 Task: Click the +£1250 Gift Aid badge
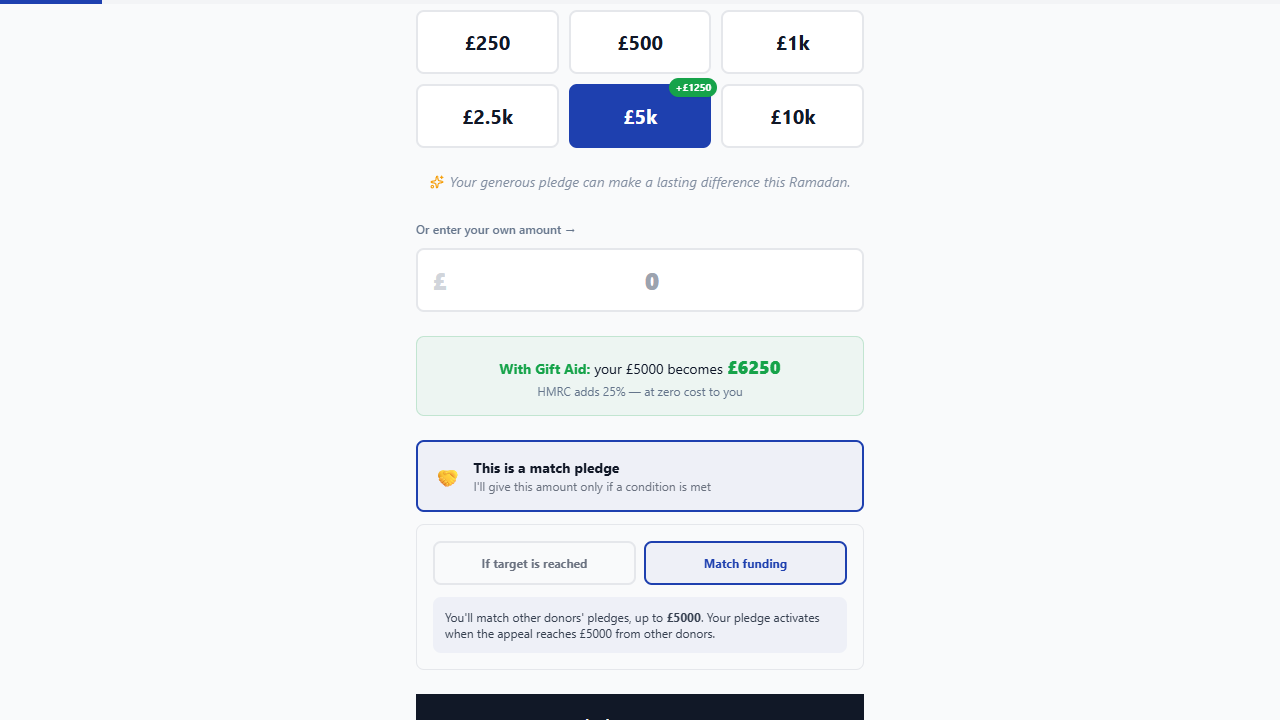[693, 88]
